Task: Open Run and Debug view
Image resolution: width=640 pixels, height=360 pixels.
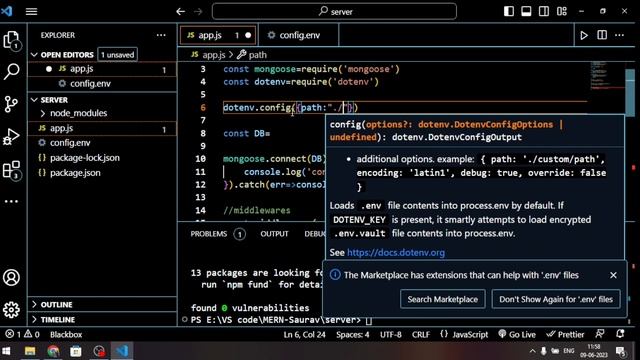Action: 11,137
